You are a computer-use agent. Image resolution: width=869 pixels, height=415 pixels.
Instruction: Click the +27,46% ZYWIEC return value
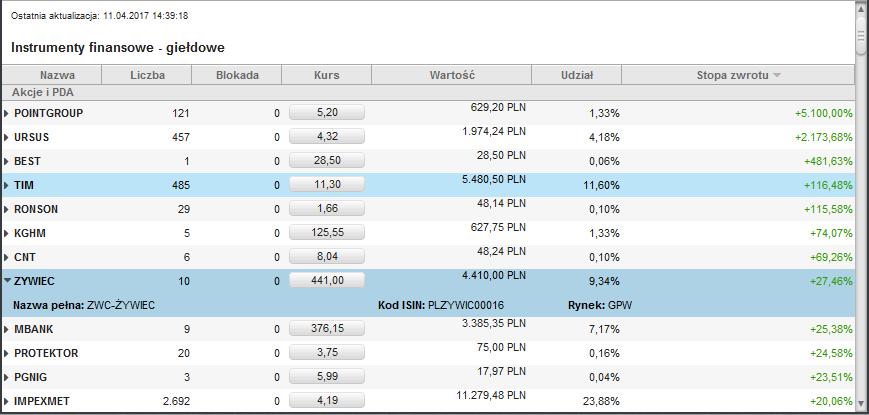[831, 281]
